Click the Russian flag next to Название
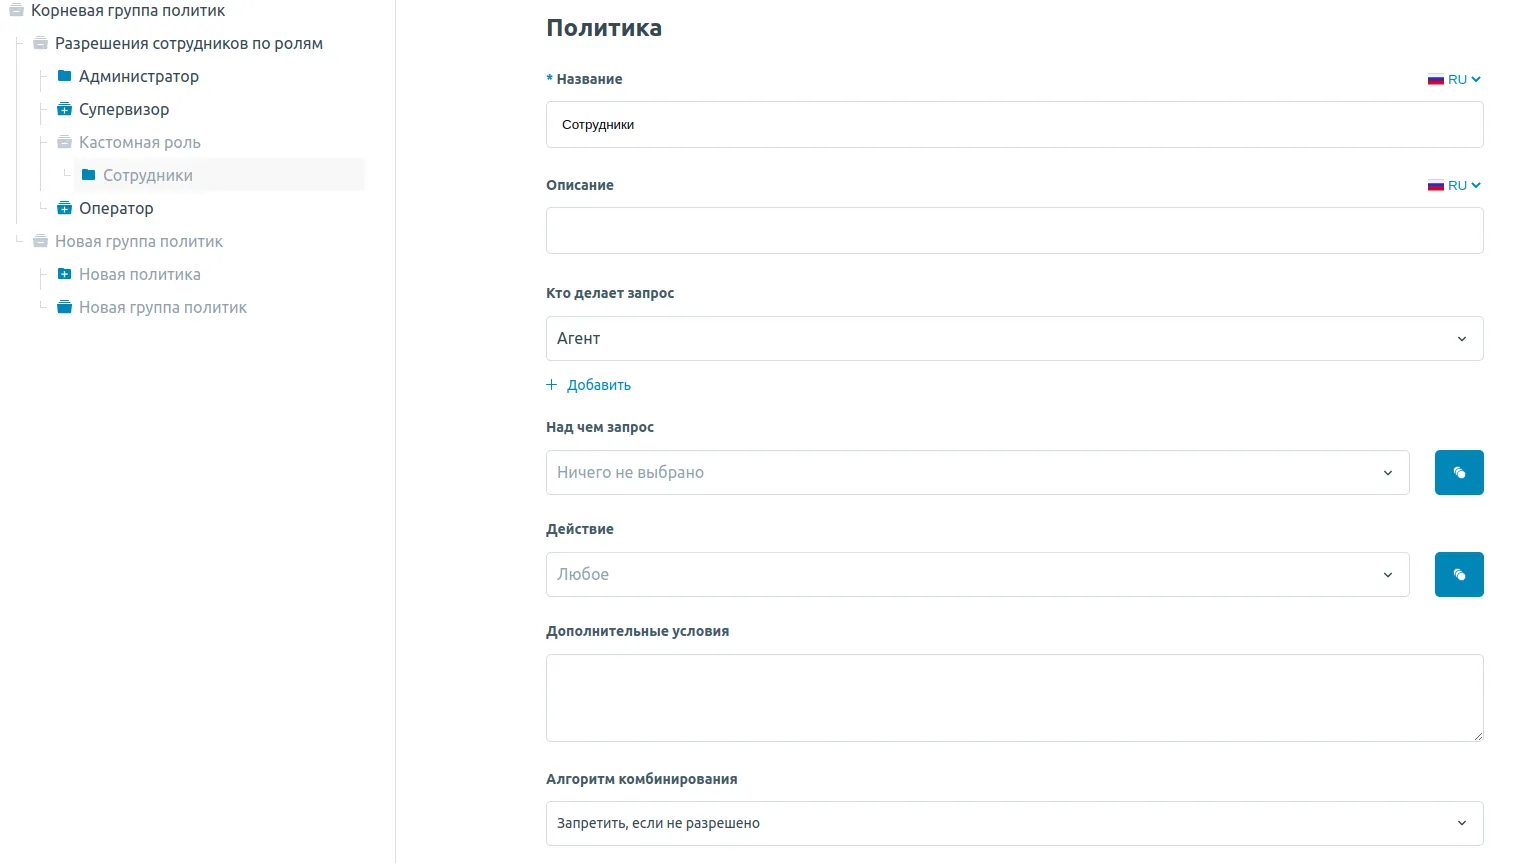Image resolution: width=1525 pixels, height=863 pixels. point(1435,80)
